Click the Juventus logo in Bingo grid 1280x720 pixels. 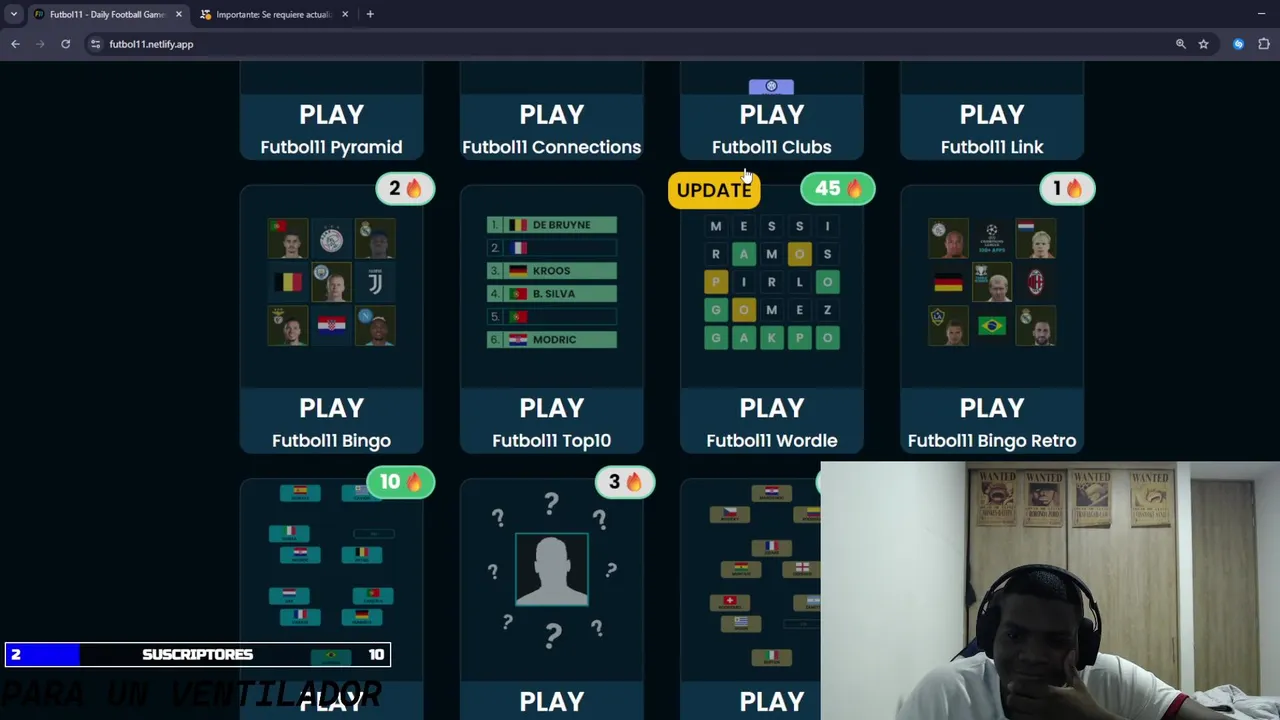click(375, 282)
